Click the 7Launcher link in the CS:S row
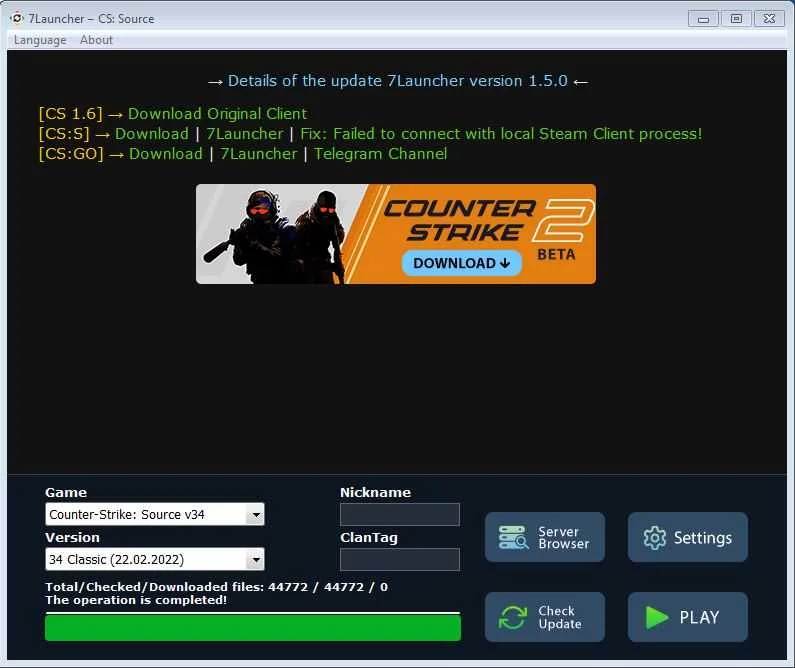The height and width of the screenshot is (668, 795). point(244,134)
